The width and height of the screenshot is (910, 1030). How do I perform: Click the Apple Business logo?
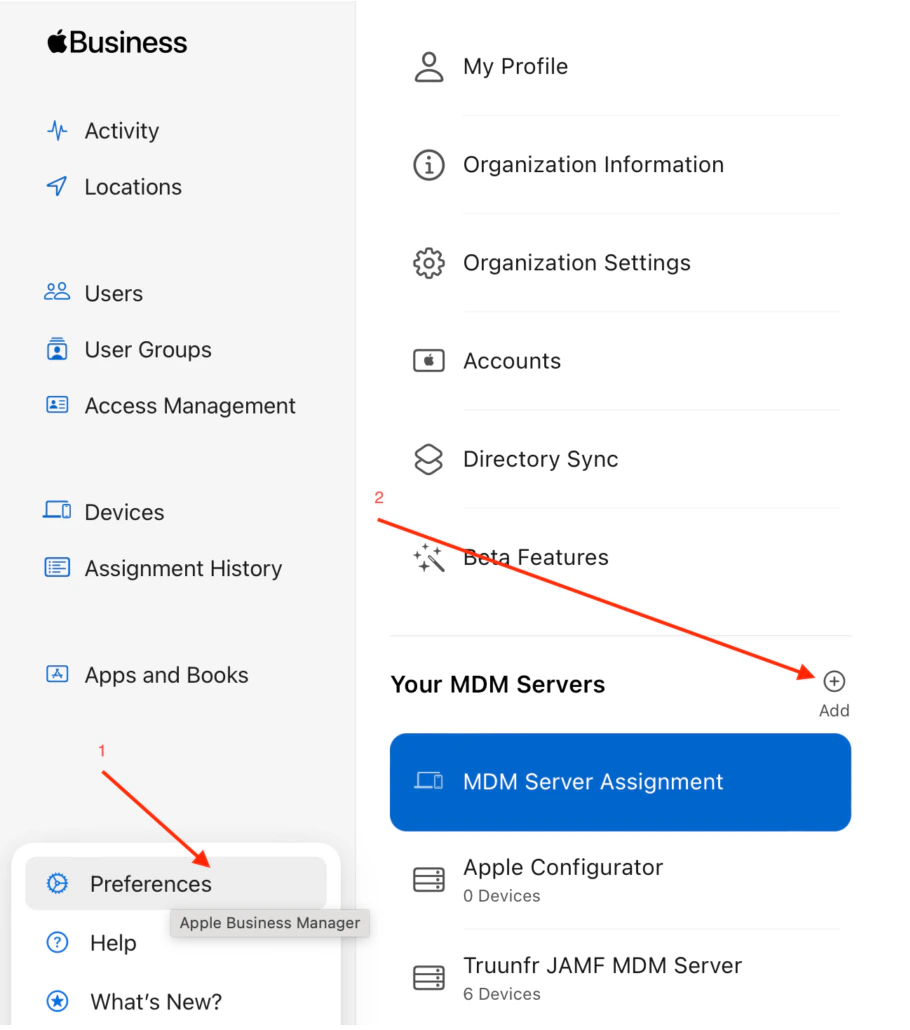(117, 43)
